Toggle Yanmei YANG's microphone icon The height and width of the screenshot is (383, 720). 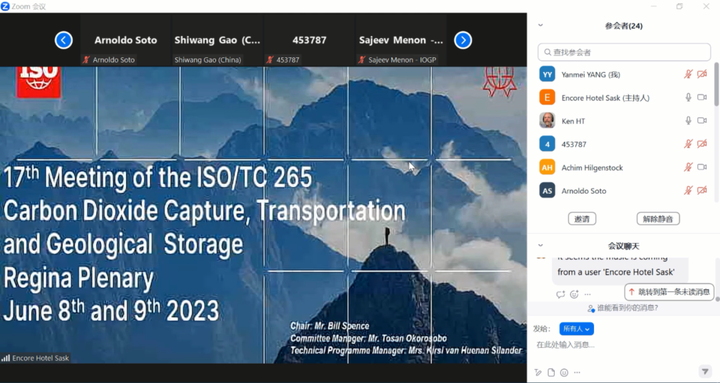point(688,74)
